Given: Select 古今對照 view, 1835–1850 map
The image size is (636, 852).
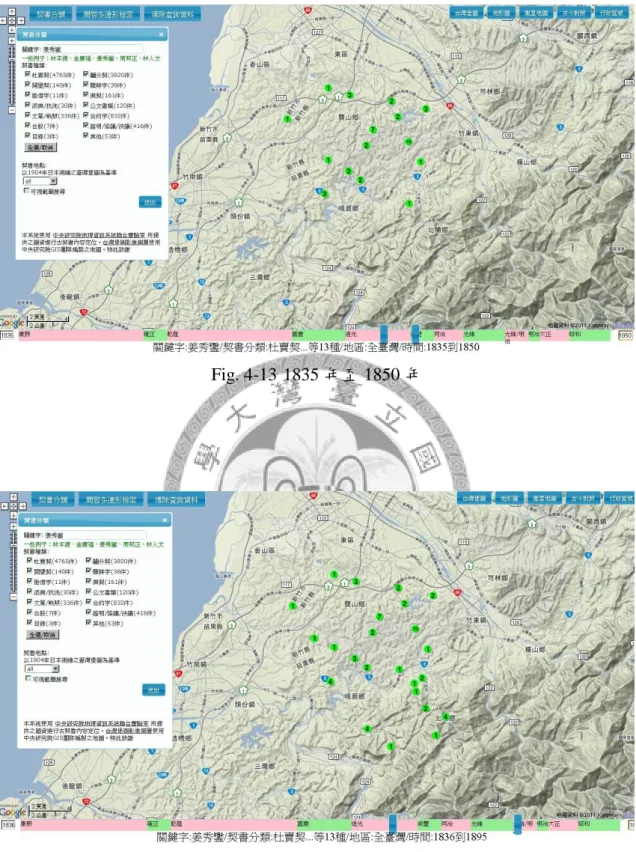Looking at the screenshot, I should coord(573,13).
